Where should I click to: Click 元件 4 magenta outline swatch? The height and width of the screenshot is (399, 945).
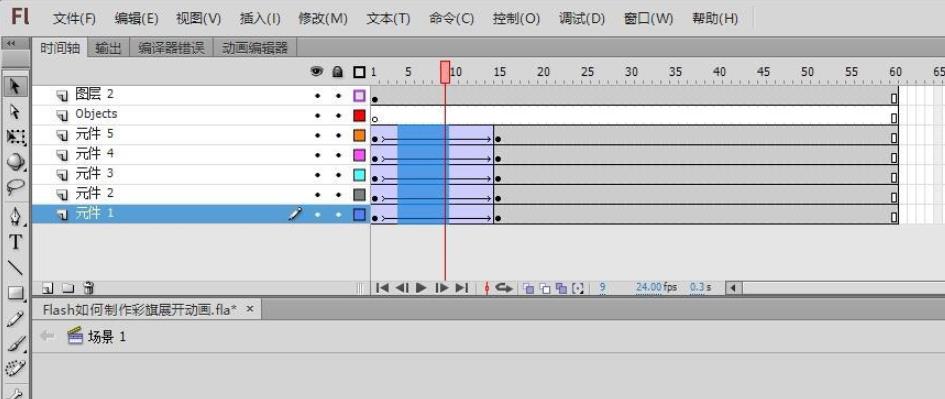pos(359,155)
